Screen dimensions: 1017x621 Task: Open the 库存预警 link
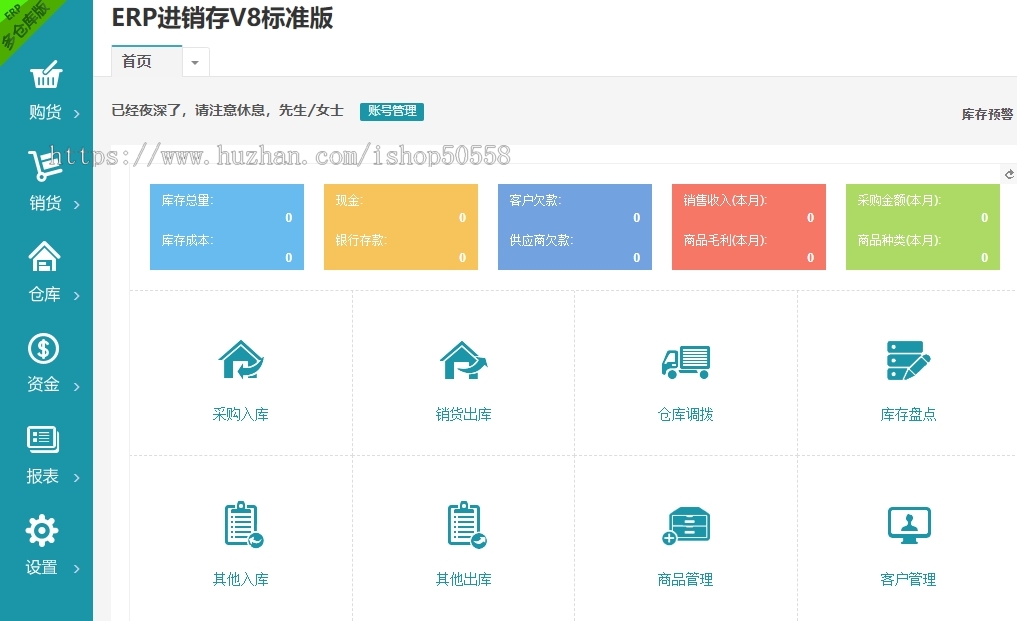pyautogui.click(x=987, y=114)
